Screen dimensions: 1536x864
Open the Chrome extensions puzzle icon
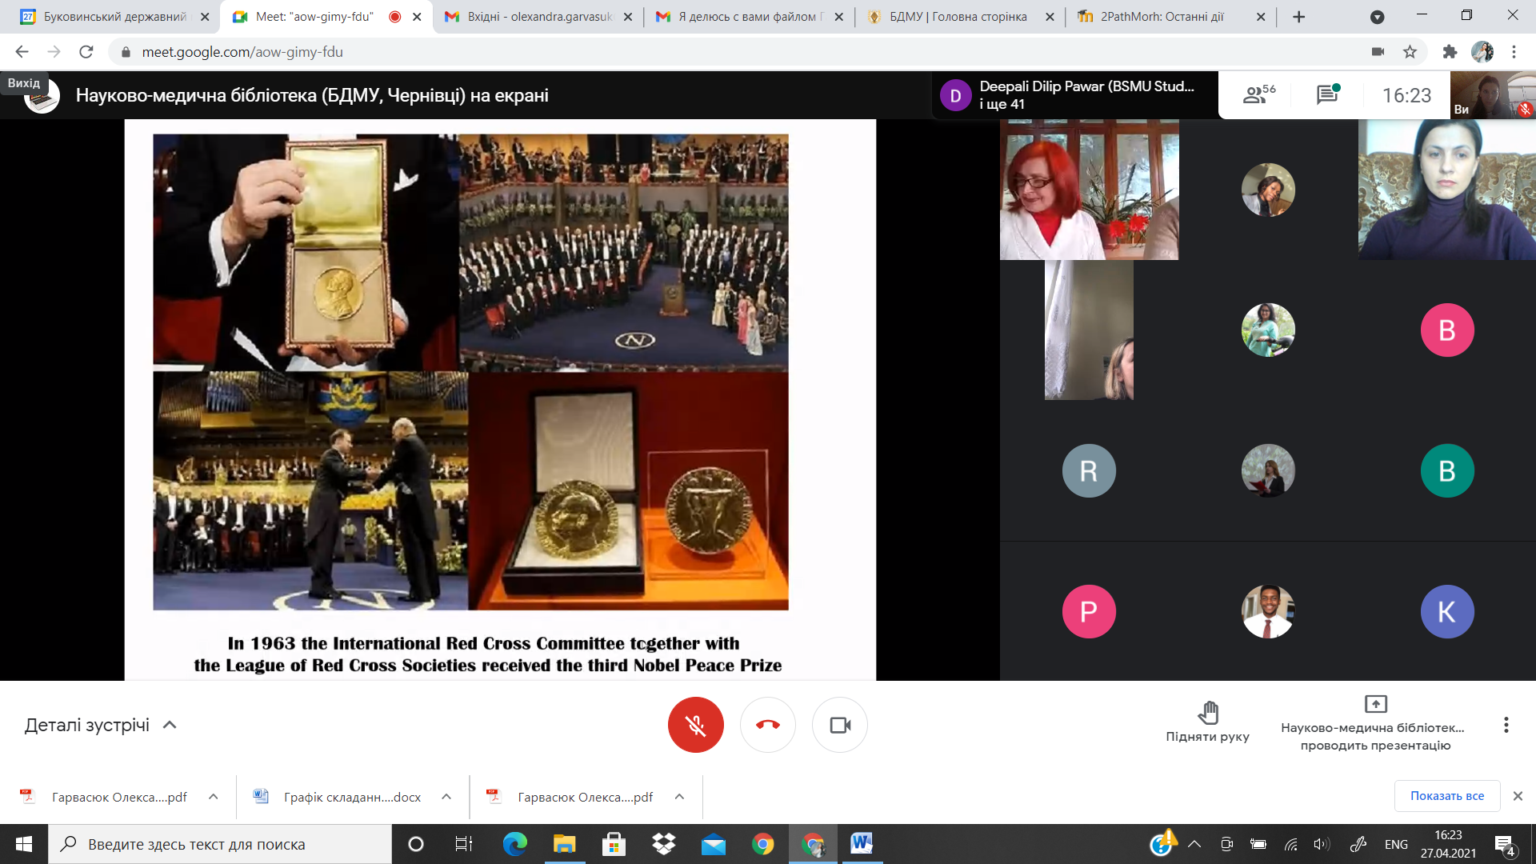(1450, 52)
